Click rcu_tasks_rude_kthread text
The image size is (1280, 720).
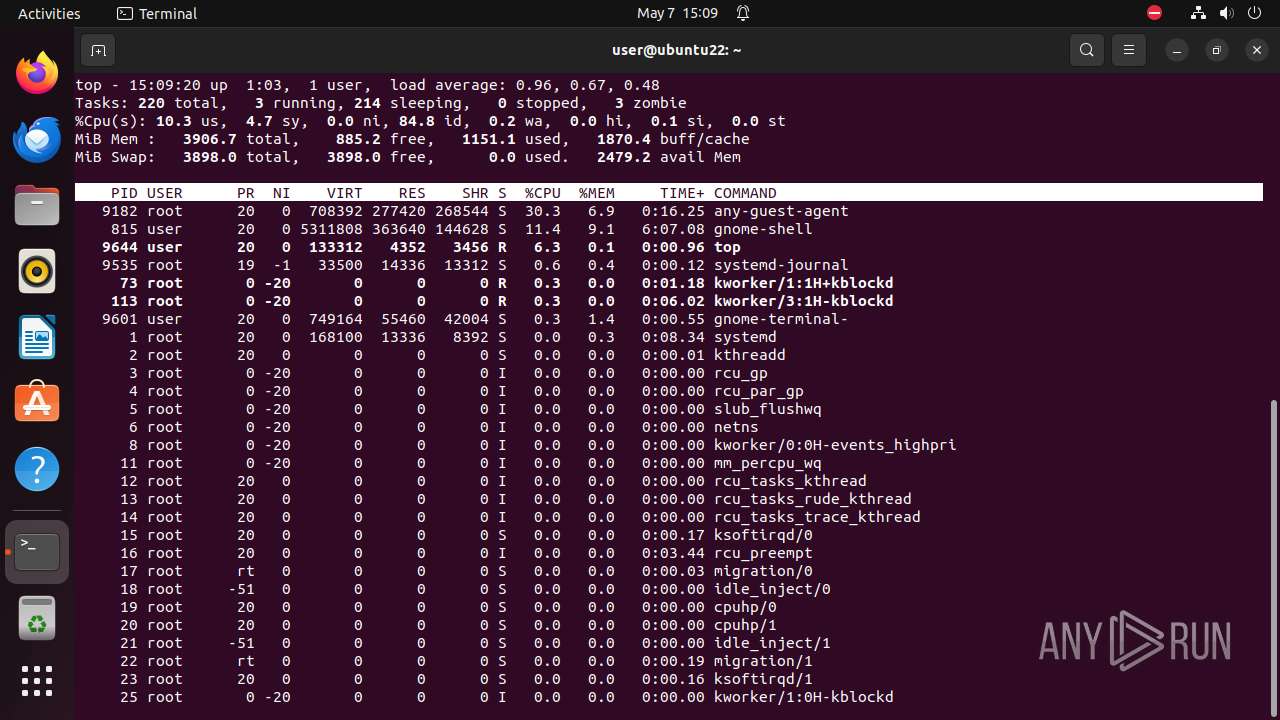click(x=813, y=499)
